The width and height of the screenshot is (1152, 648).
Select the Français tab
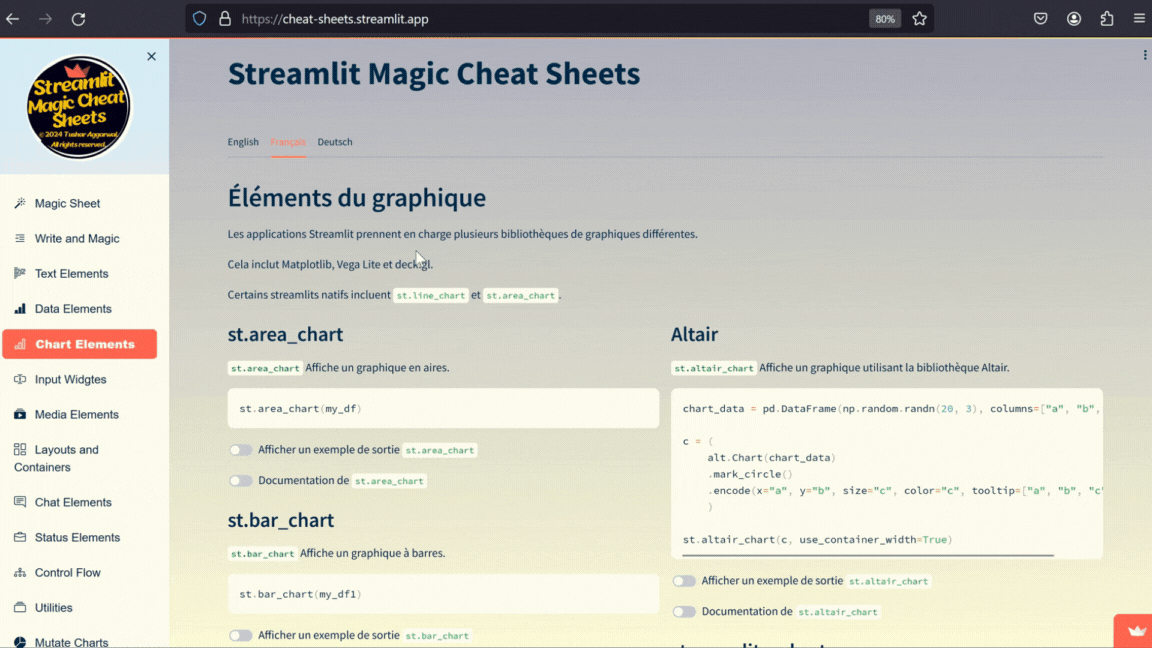pyautogui.click(x=288, y=142)
